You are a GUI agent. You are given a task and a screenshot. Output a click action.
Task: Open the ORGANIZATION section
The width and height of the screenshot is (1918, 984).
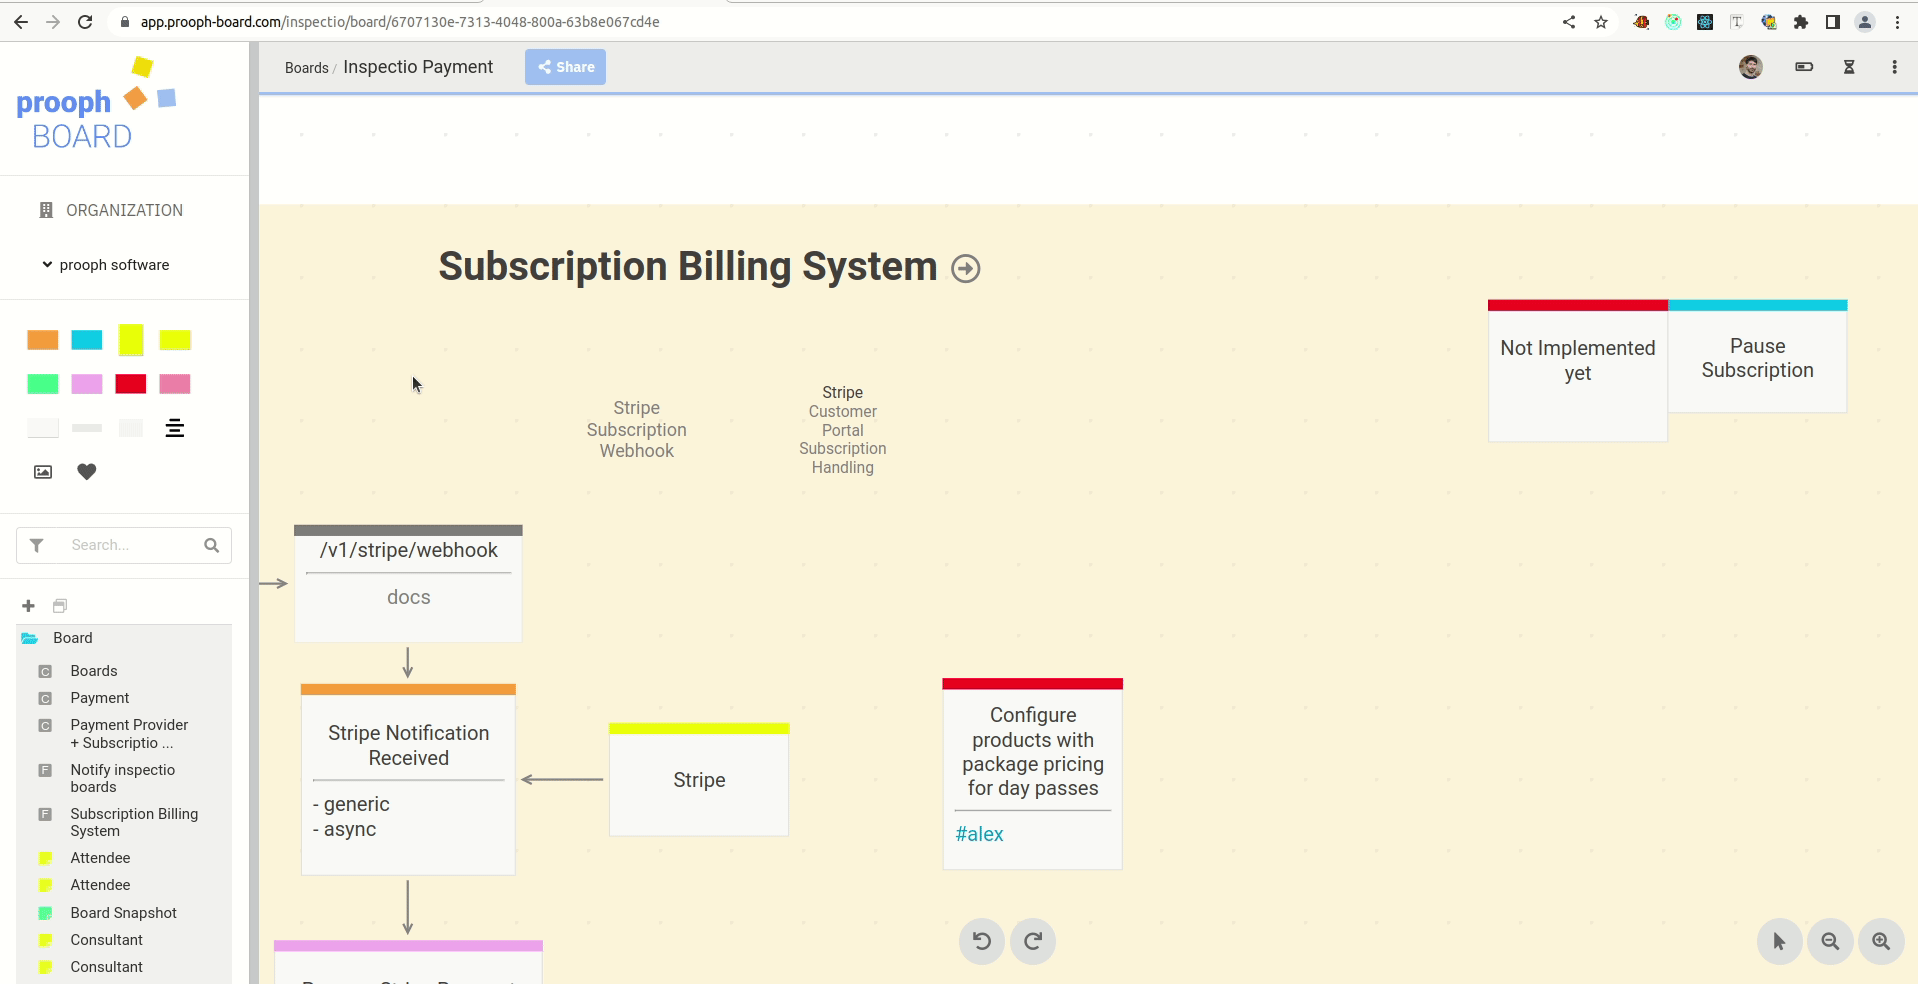point(111,210)
